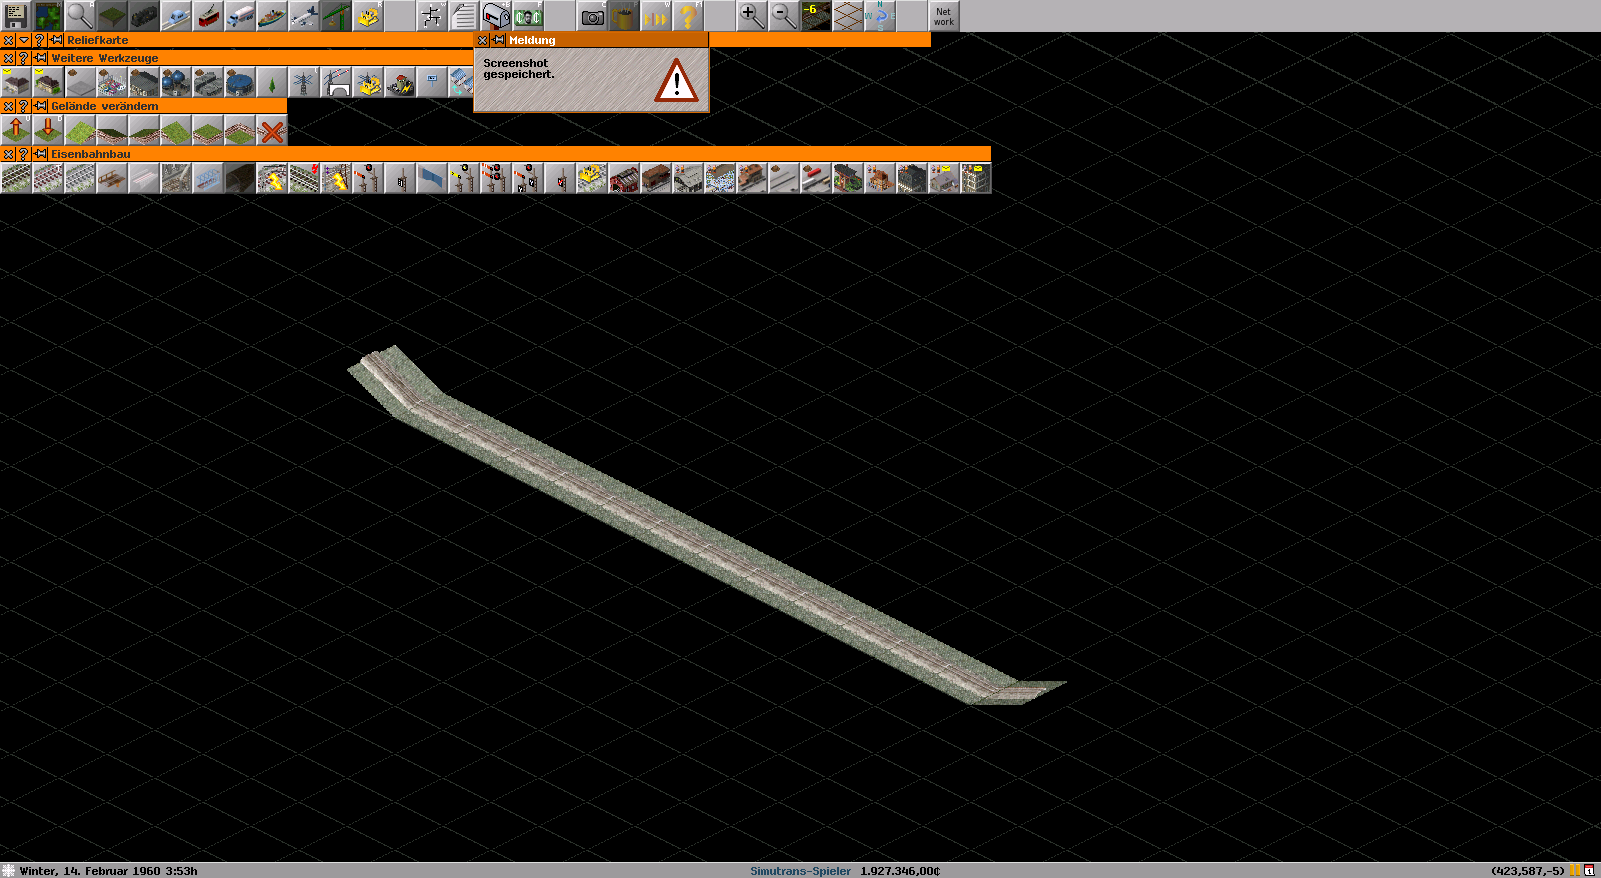Viewport: 1601px width, 878px height.
Task: Click the plant tree tool
Action: tap(271, 83)
